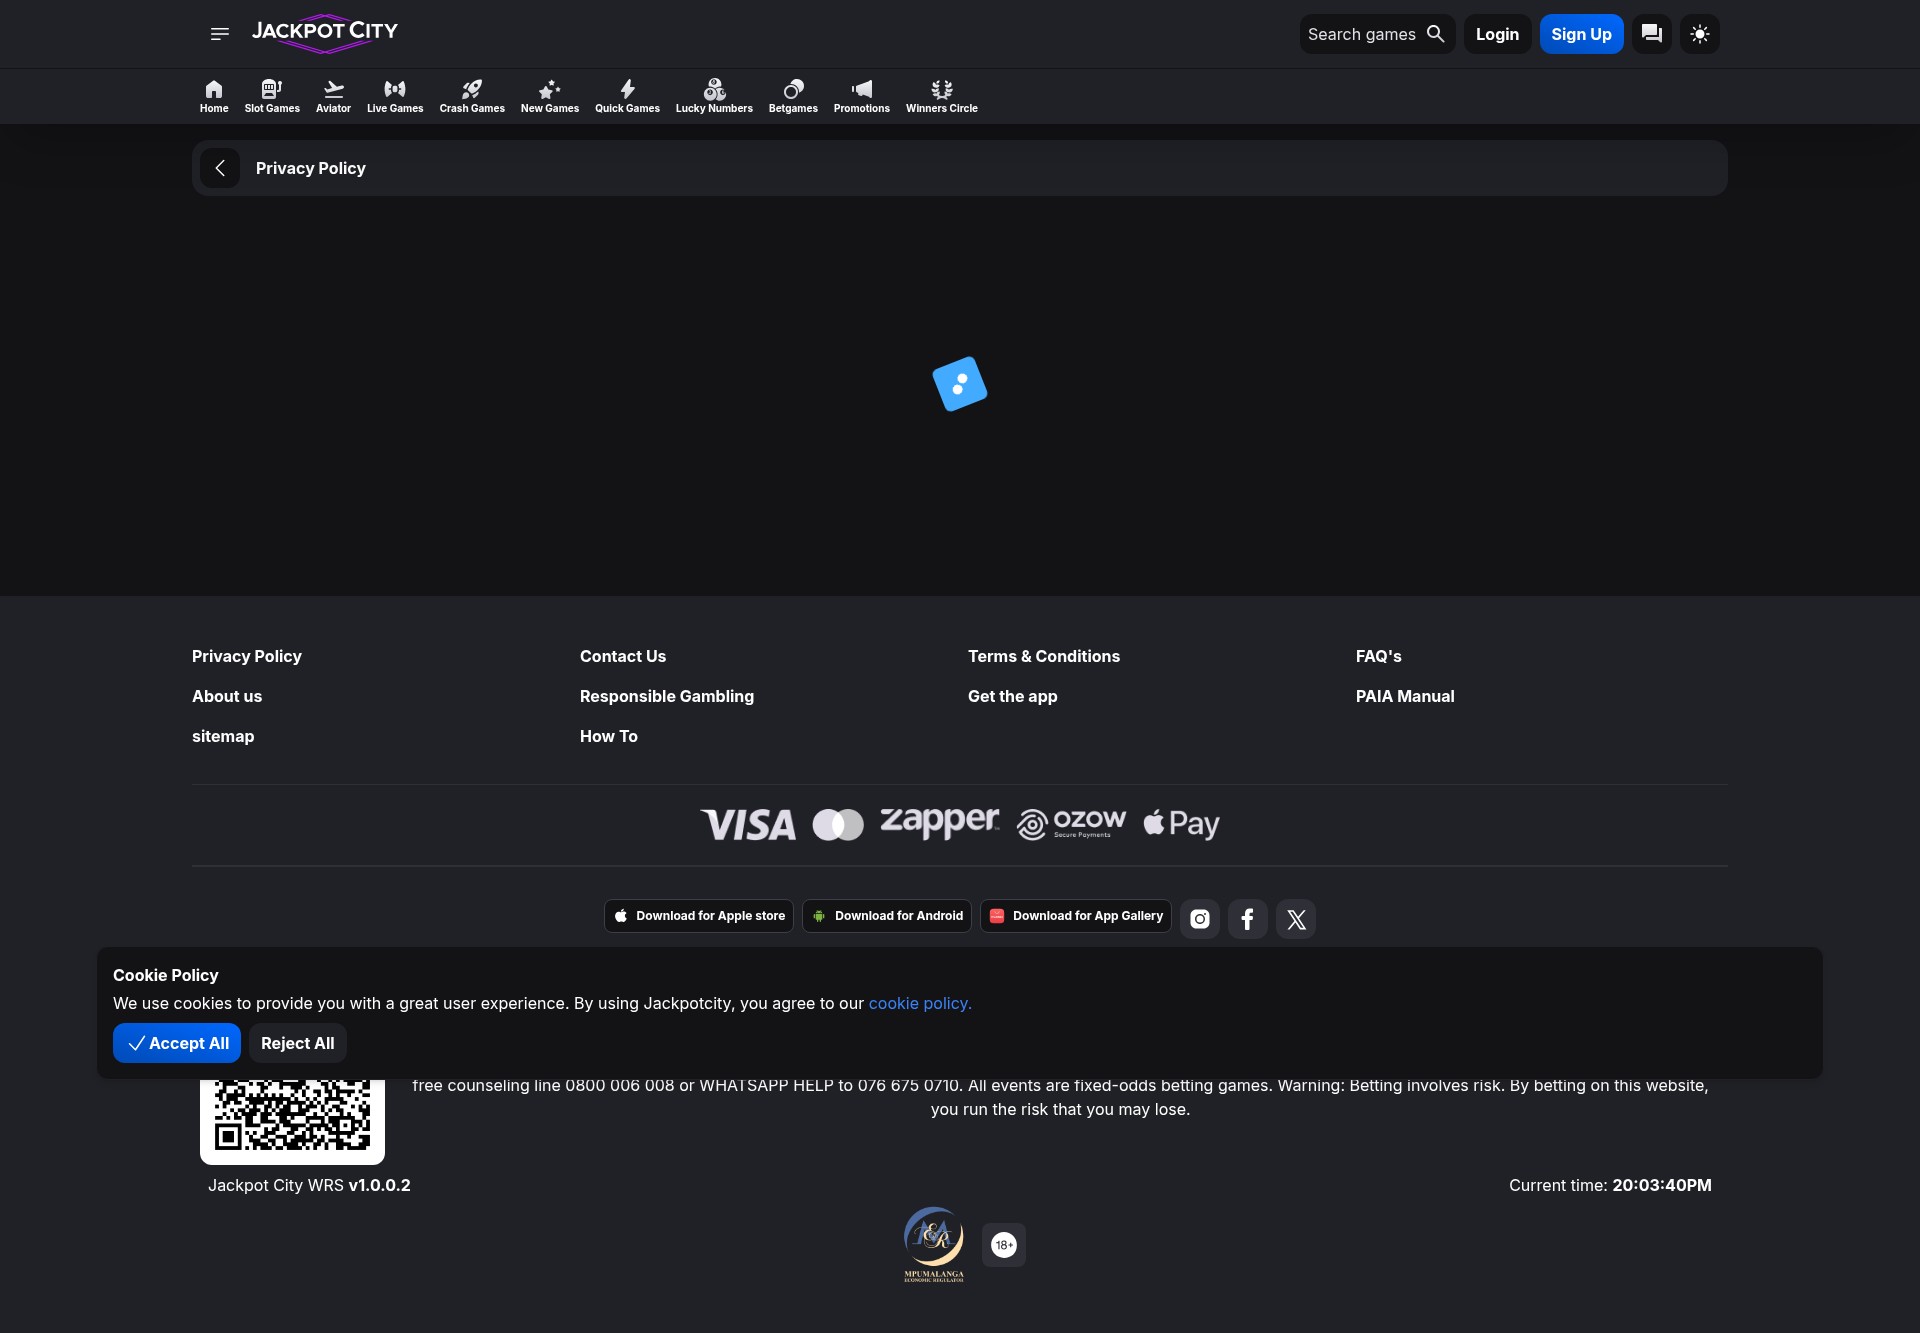Click the Current time text
The width and height of the screenshot is (1920, 1333).
click(x=1610, y=1185)
